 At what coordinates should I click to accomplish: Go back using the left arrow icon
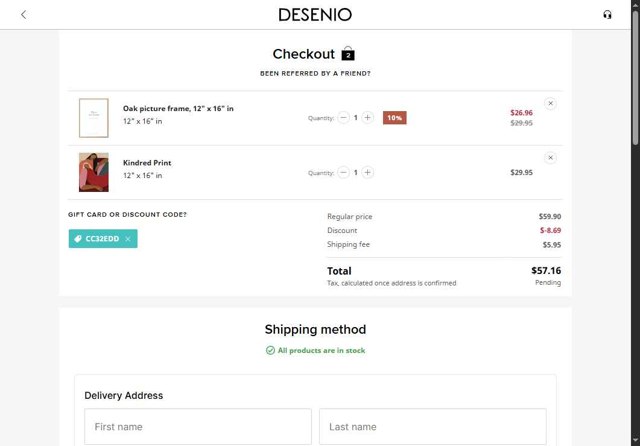tap(24, 15)
